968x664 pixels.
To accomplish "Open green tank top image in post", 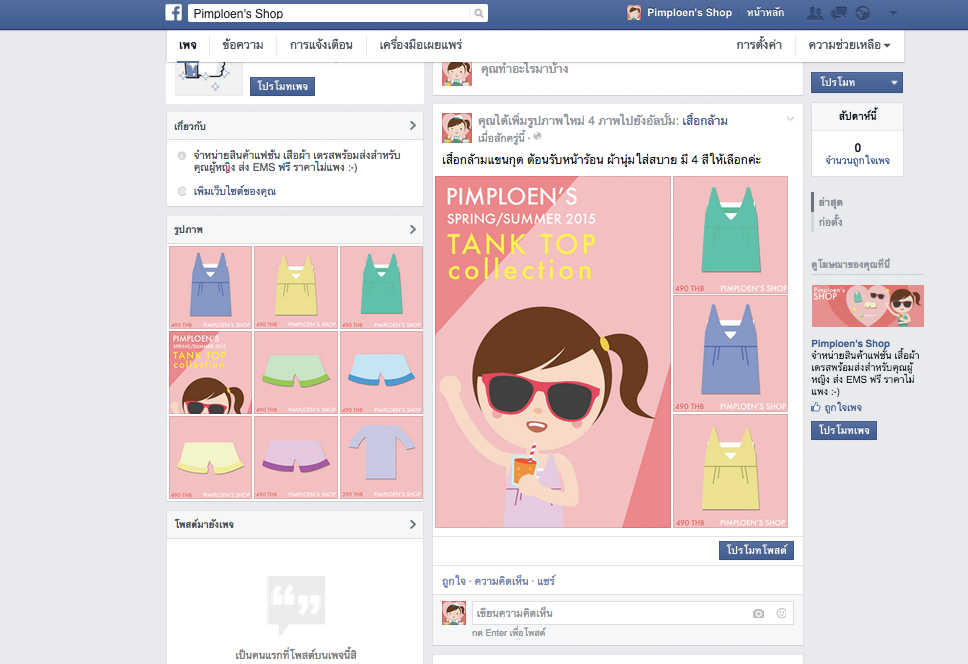I will (x=730, y=235).
